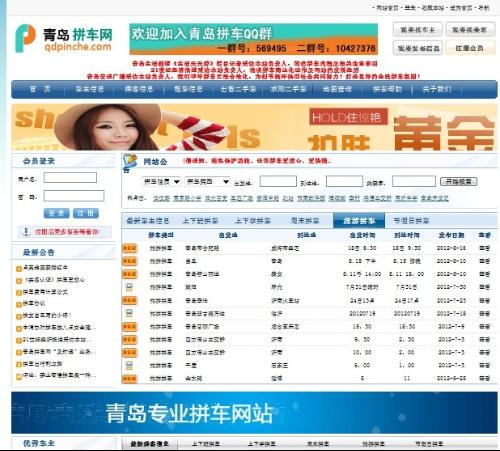Click the 优秀车主 section heading
Screen dimensions: 500x451
click(39, 443)
